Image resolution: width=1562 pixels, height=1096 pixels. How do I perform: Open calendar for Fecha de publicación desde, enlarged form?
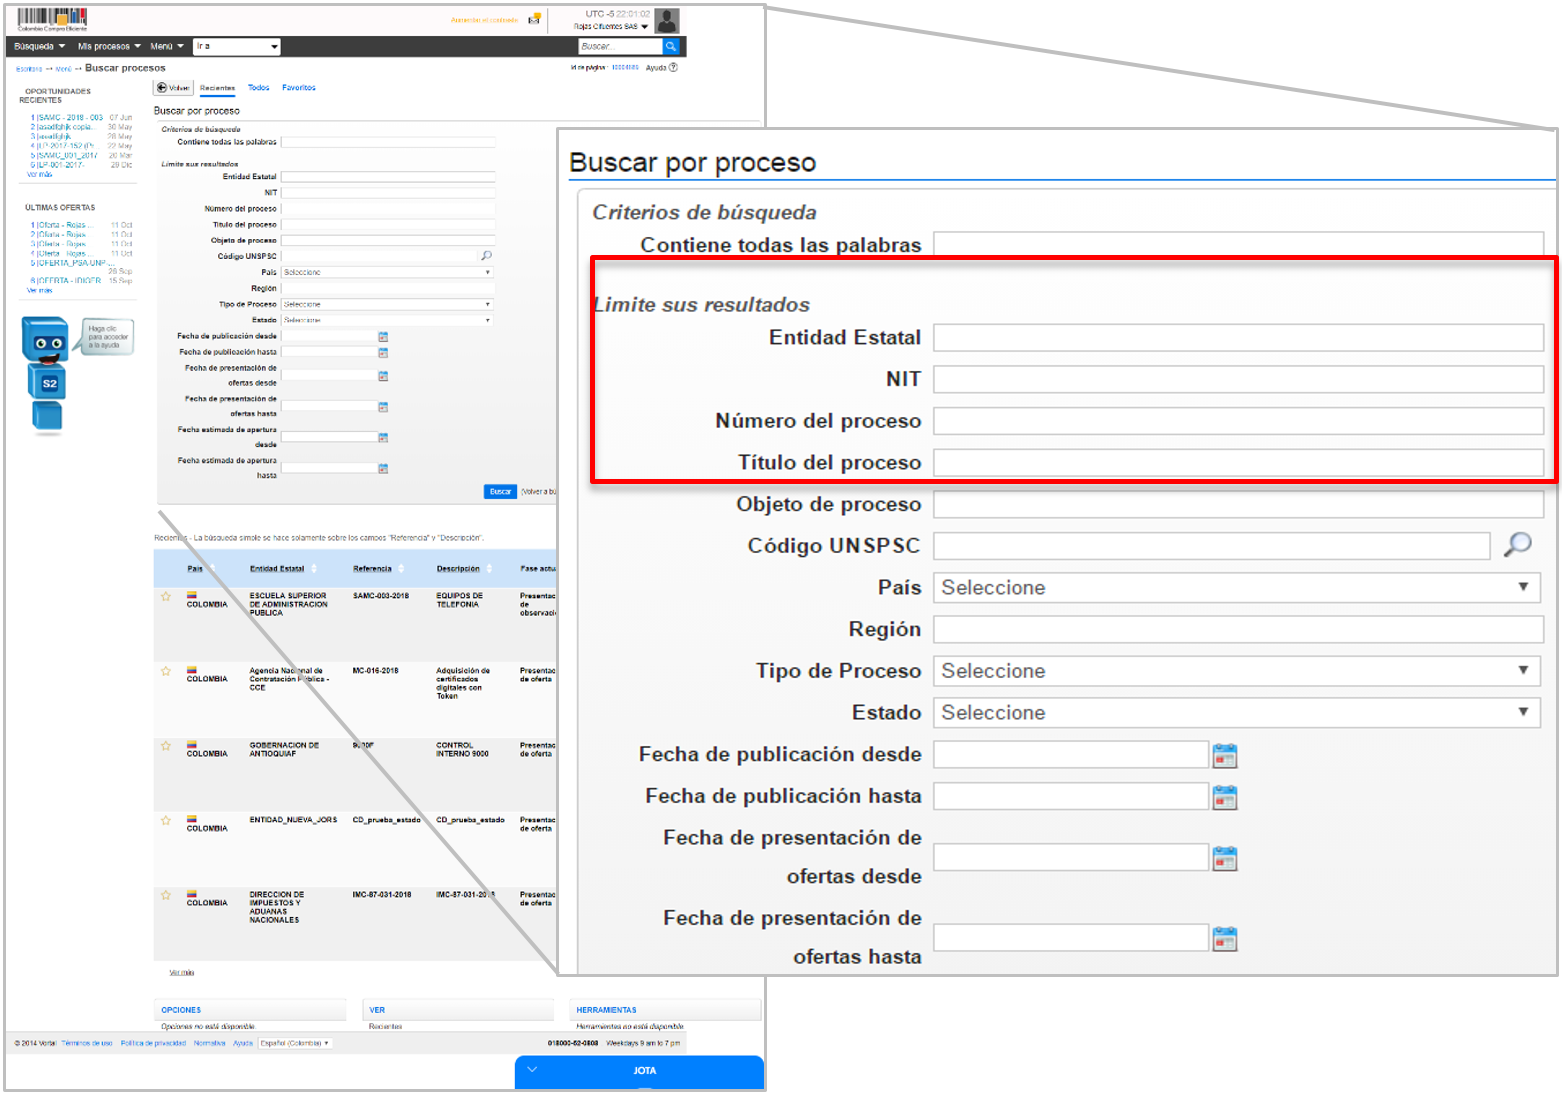click(x=1224, y=756)
